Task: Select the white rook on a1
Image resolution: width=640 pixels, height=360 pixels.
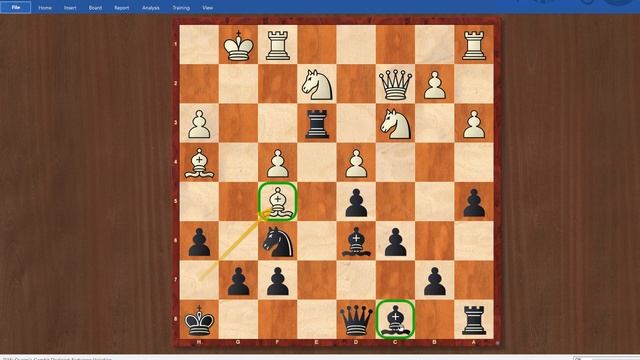Action: 474,45
